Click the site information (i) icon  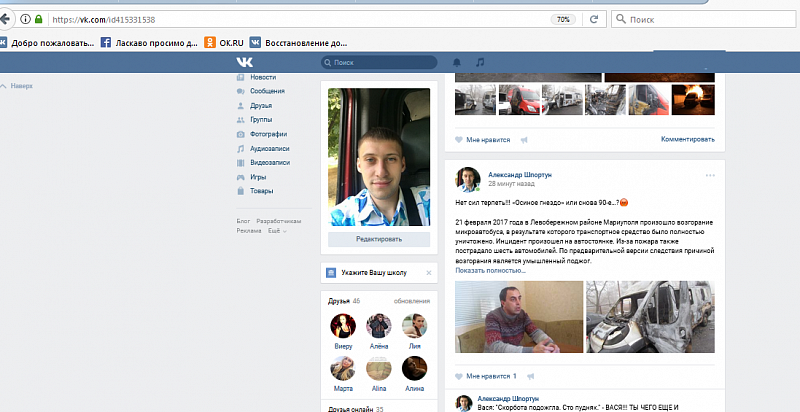click(25, 19)
